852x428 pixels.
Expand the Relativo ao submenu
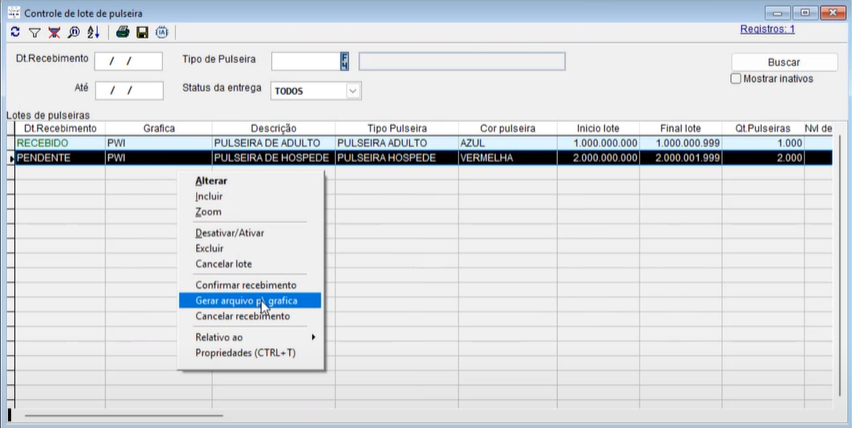pyautogui.click(x=250, y=337)
